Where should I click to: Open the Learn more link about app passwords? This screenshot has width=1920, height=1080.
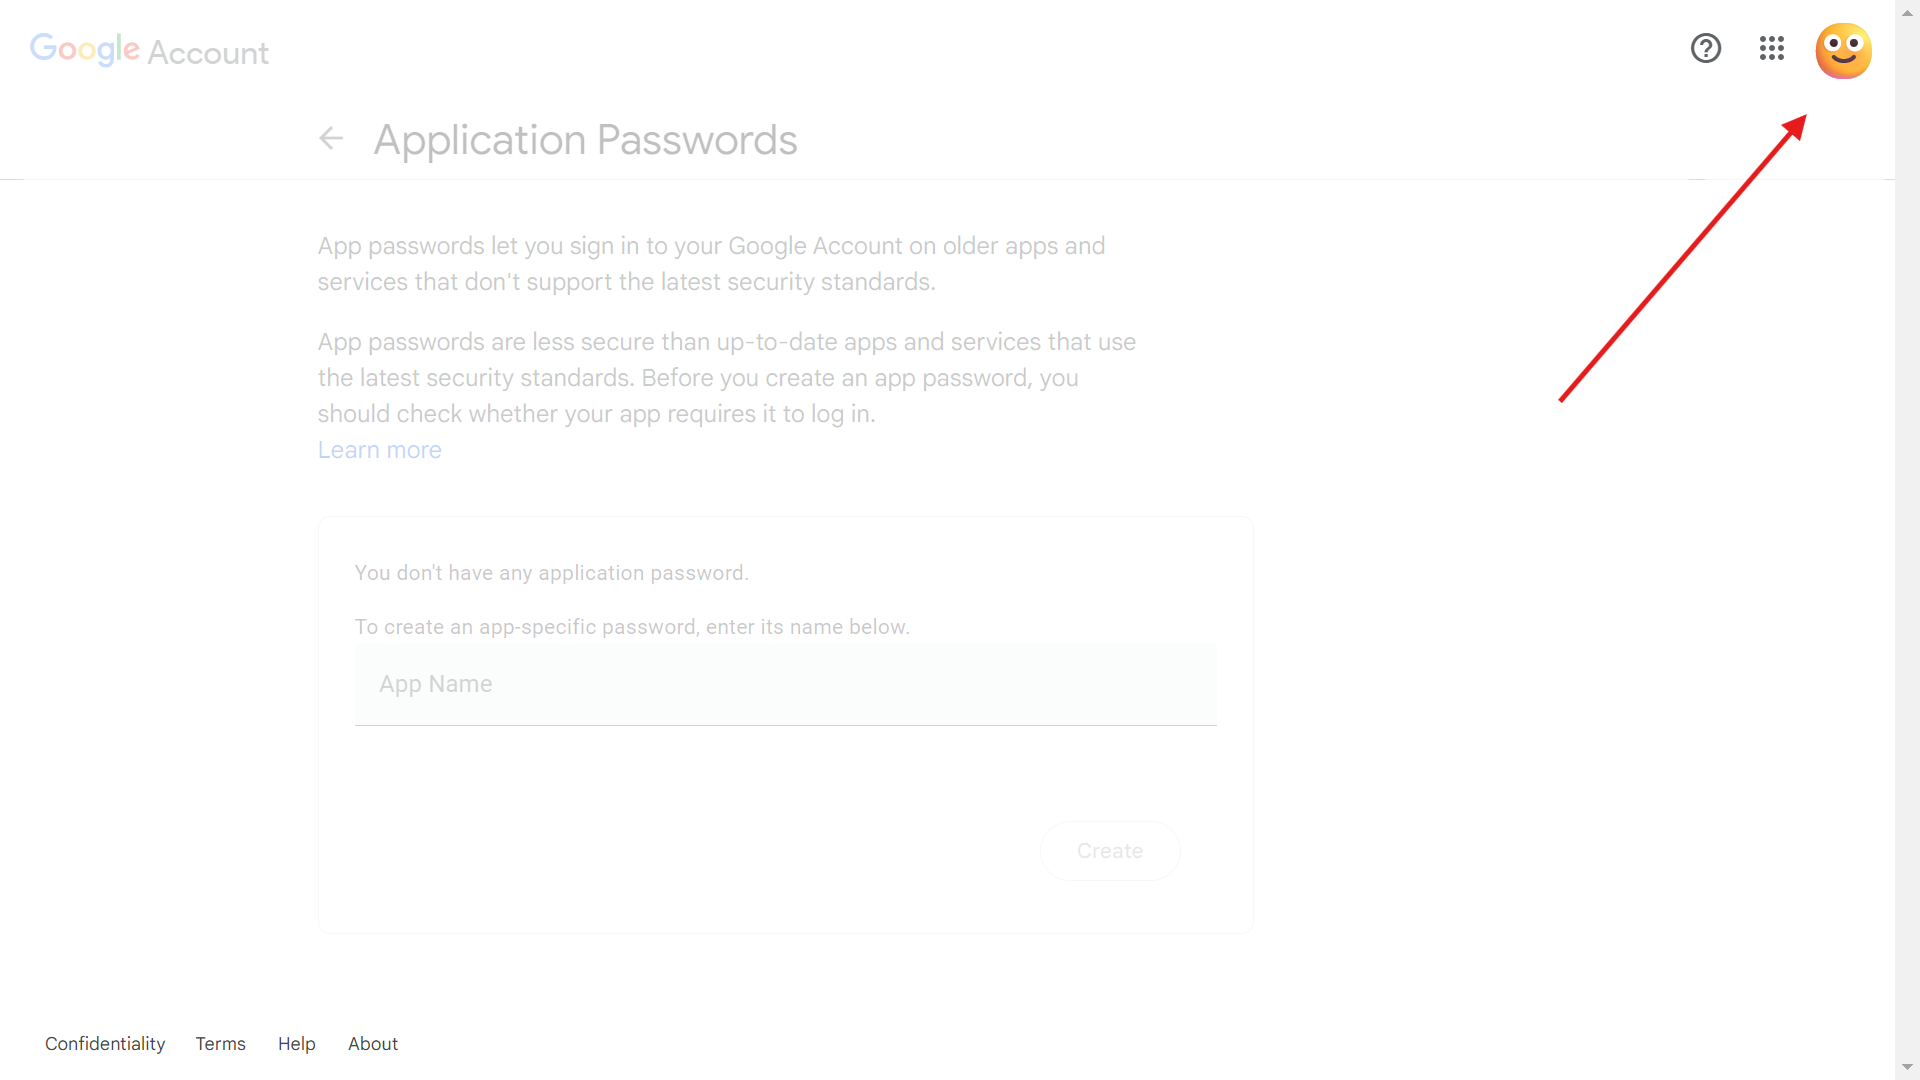[379, 449]
